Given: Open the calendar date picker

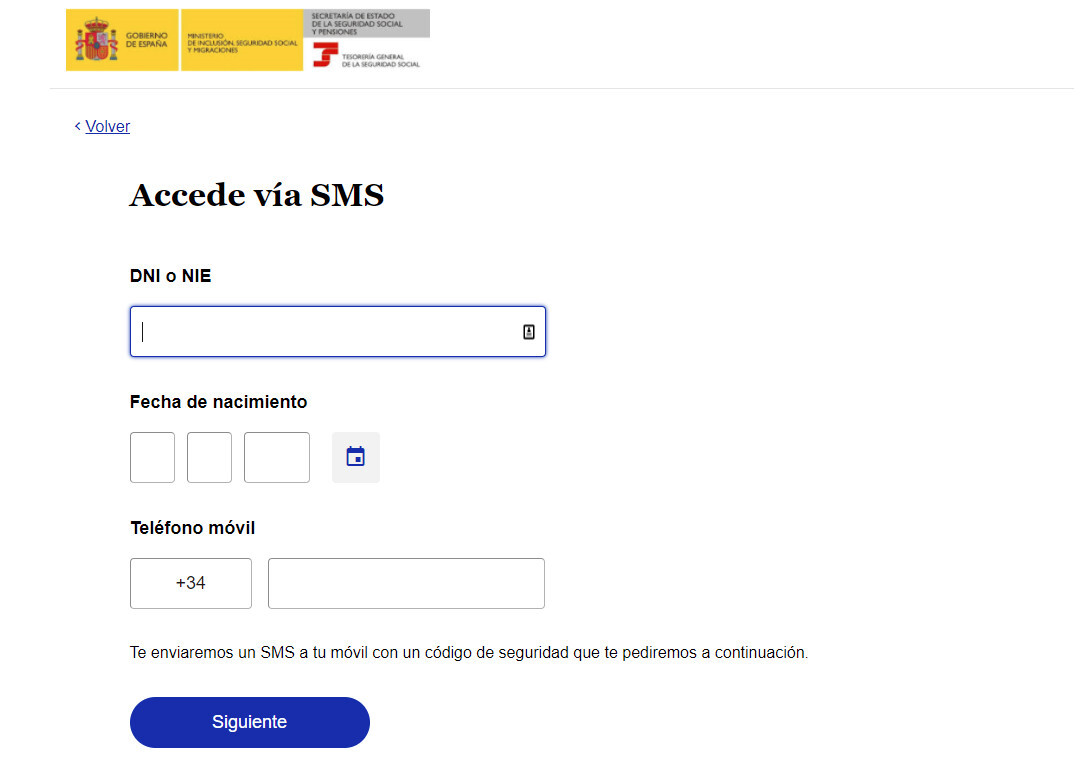Looking at the screenshot, I should [x=356, y=457].
